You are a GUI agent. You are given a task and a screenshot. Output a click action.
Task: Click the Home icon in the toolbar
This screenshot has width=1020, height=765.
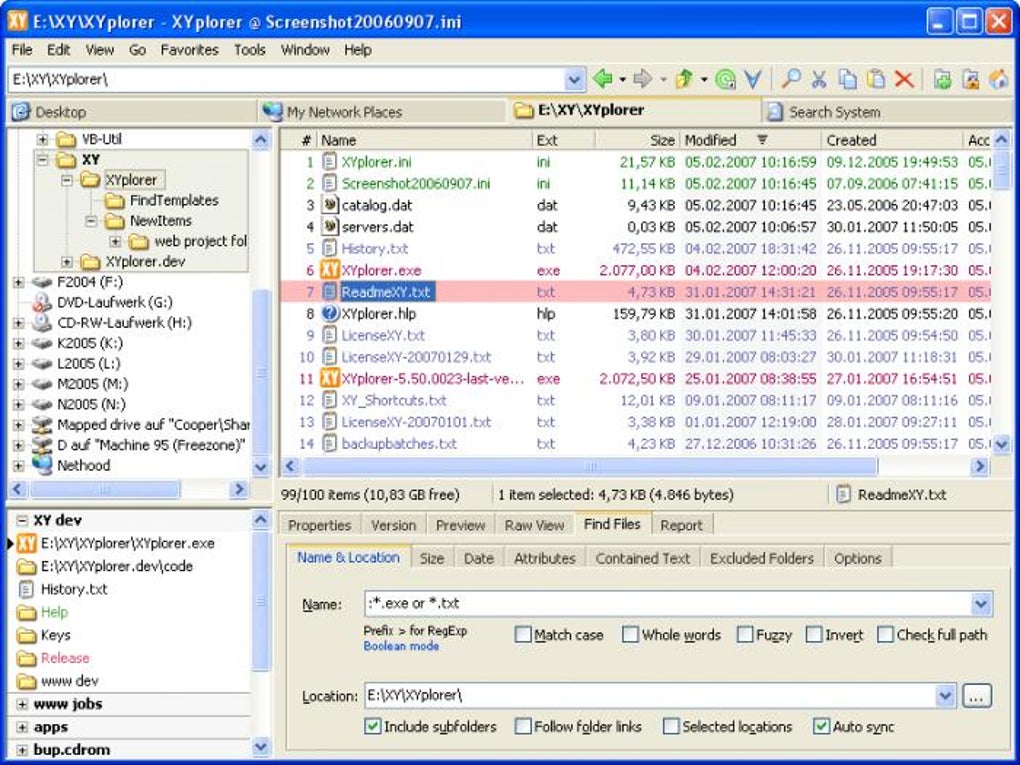click(999, 79)
